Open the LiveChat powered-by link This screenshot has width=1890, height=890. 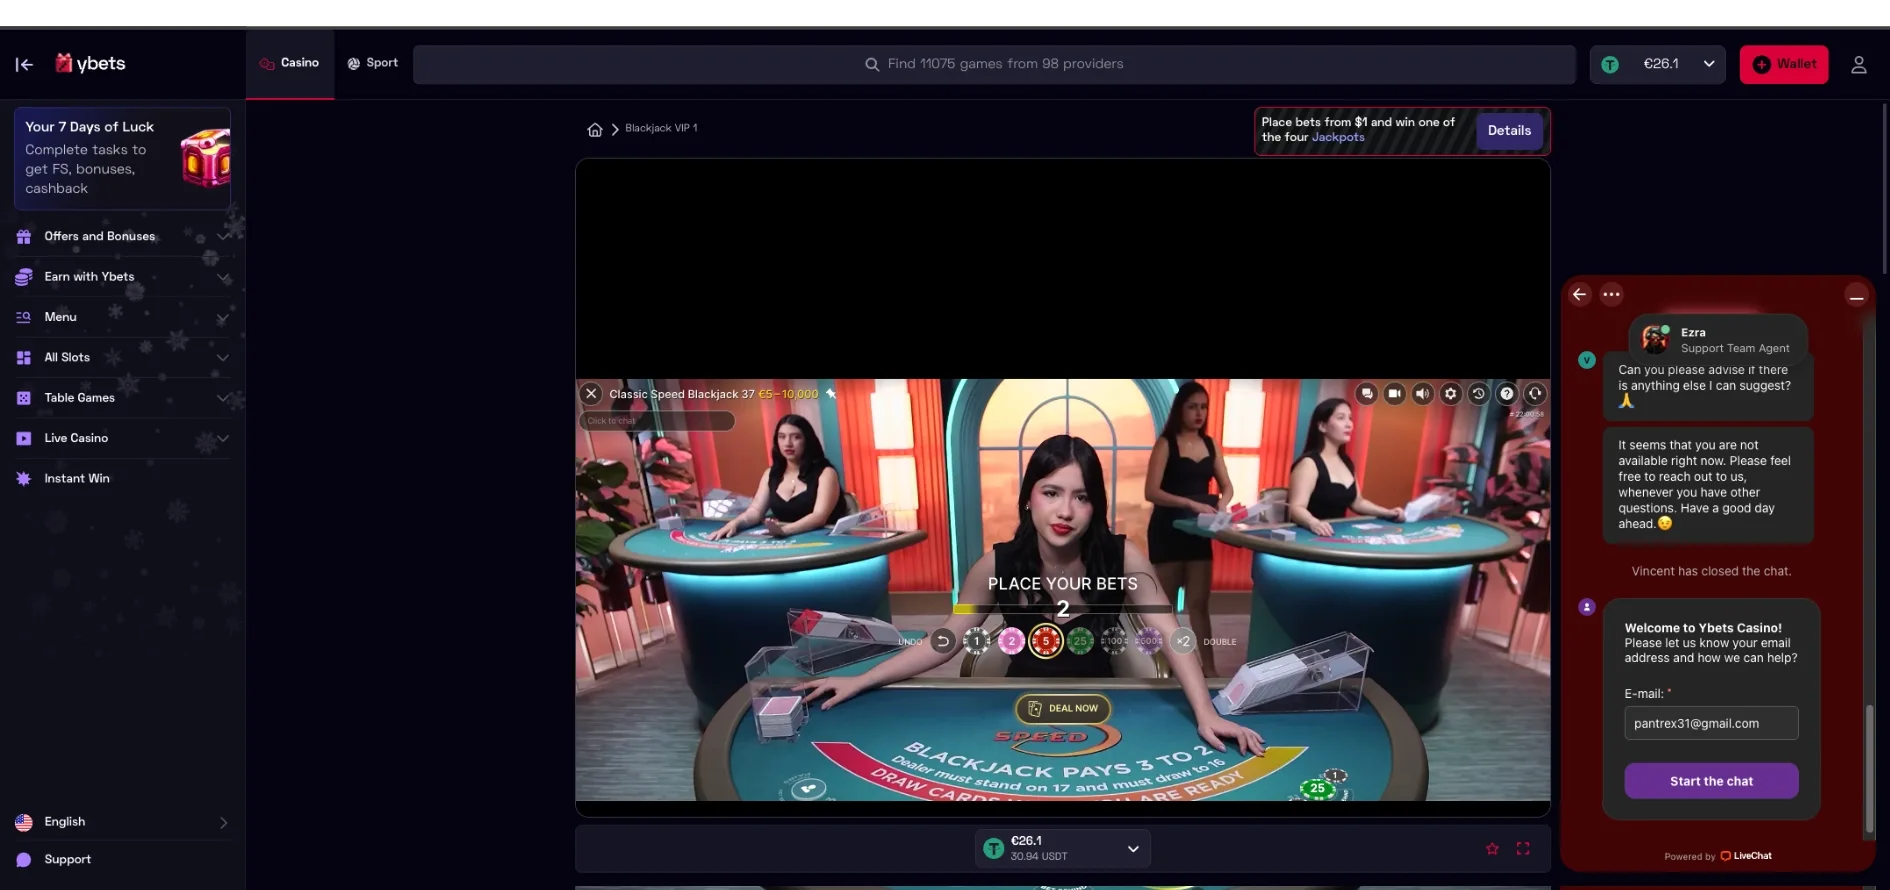(1745, 856)
